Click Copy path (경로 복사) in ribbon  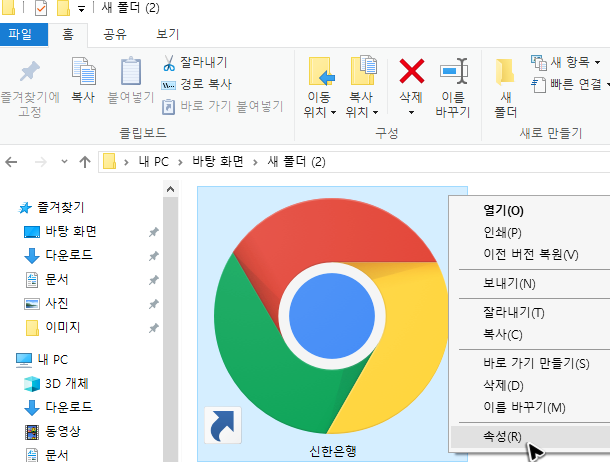[196, 84]
